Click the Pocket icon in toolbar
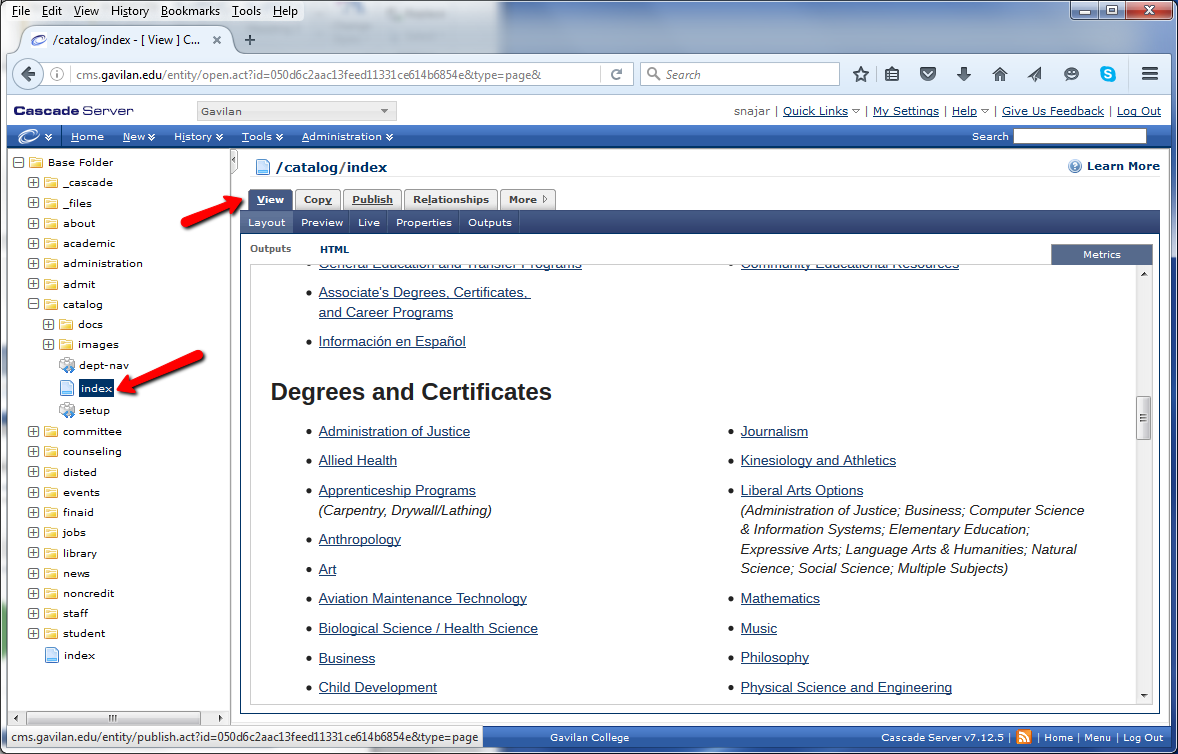Image resolution: width=1178 pixels, height=754 pixels. pos(928,74)
